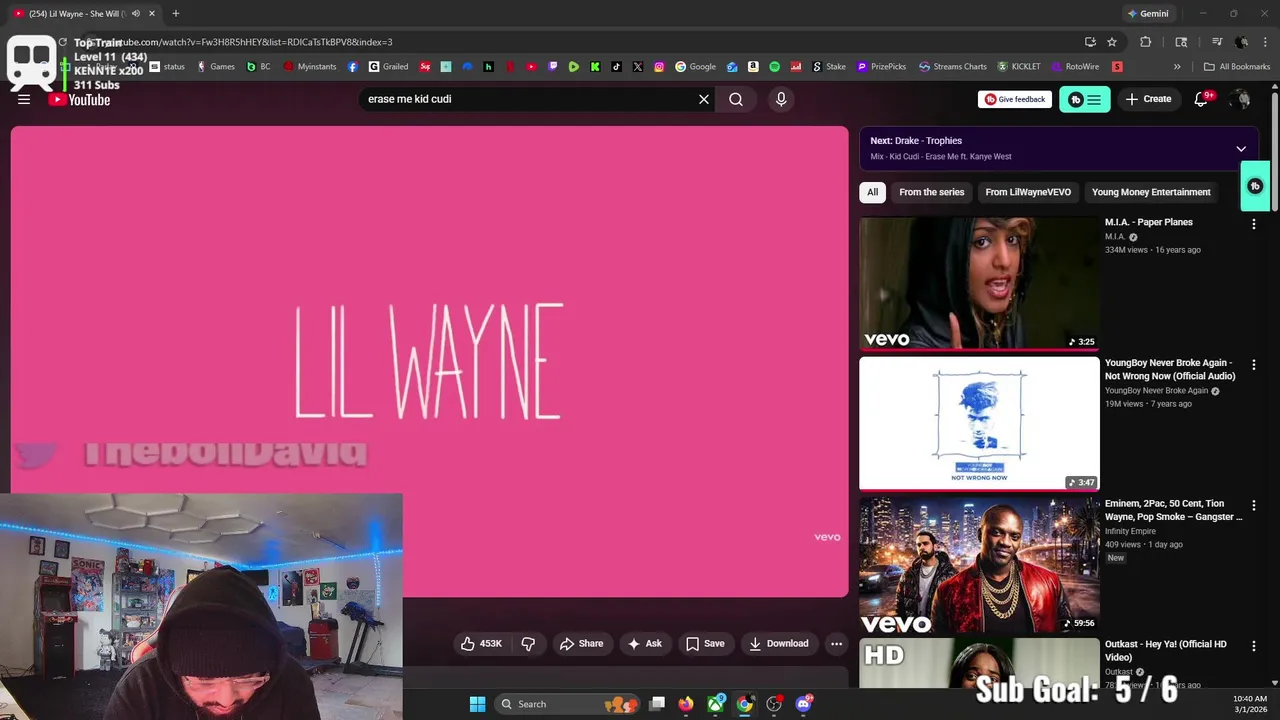
Task: Like the video (453K)
Action: (x=481, y=644)
